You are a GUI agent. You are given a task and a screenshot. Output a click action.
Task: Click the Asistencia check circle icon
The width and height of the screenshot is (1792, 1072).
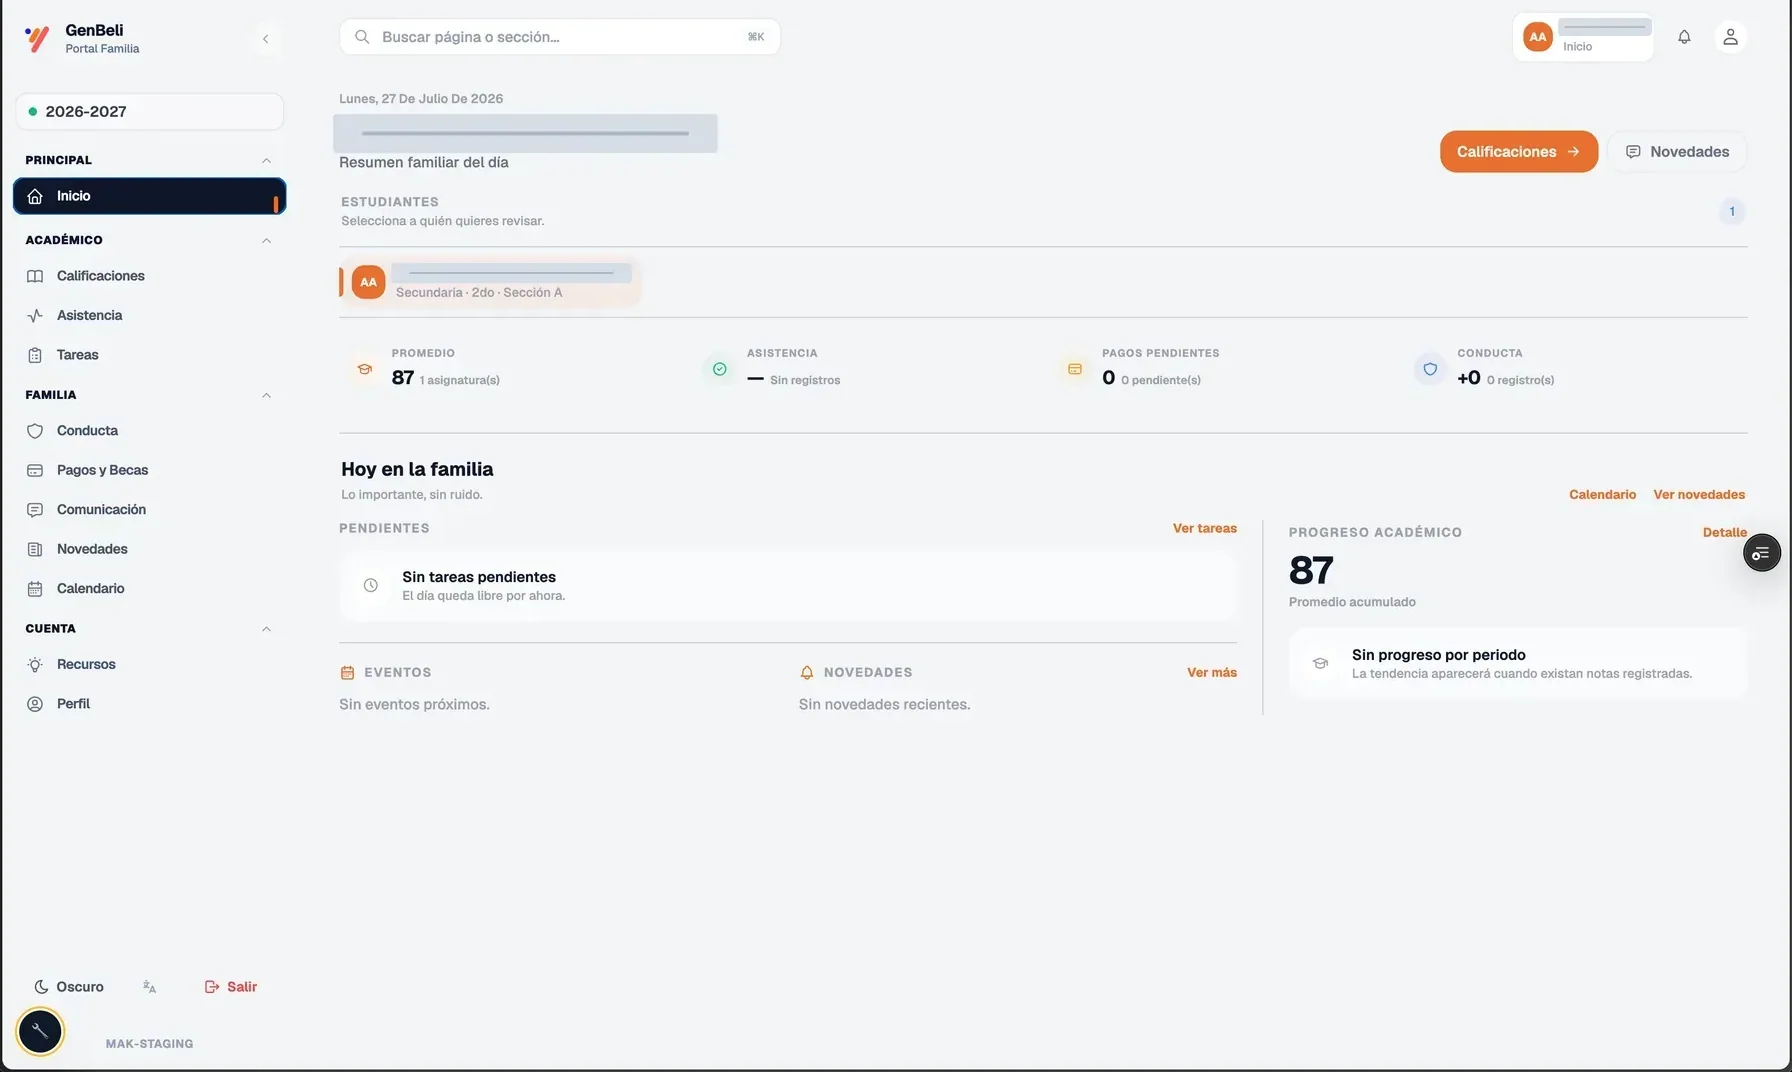[719, 369]
